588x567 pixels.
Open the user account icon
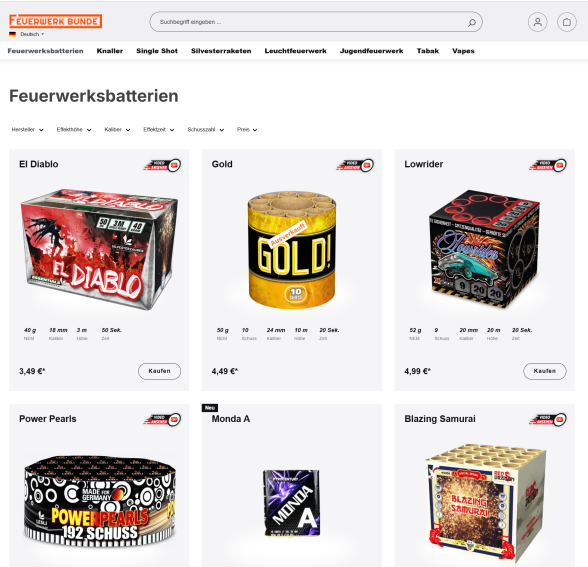(x=537, y=22)
